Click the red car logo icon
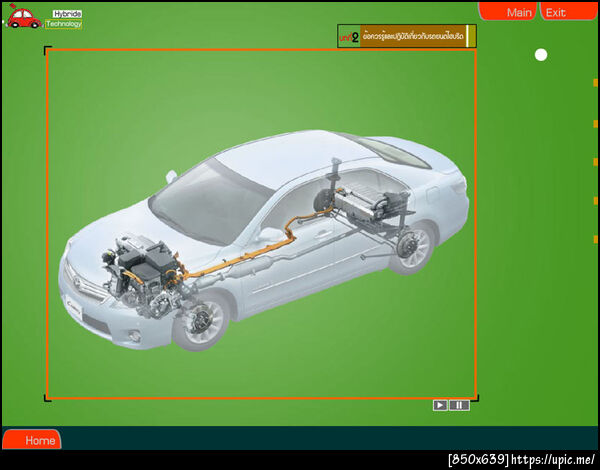This screenshot has width=600, height=470. 24,16
